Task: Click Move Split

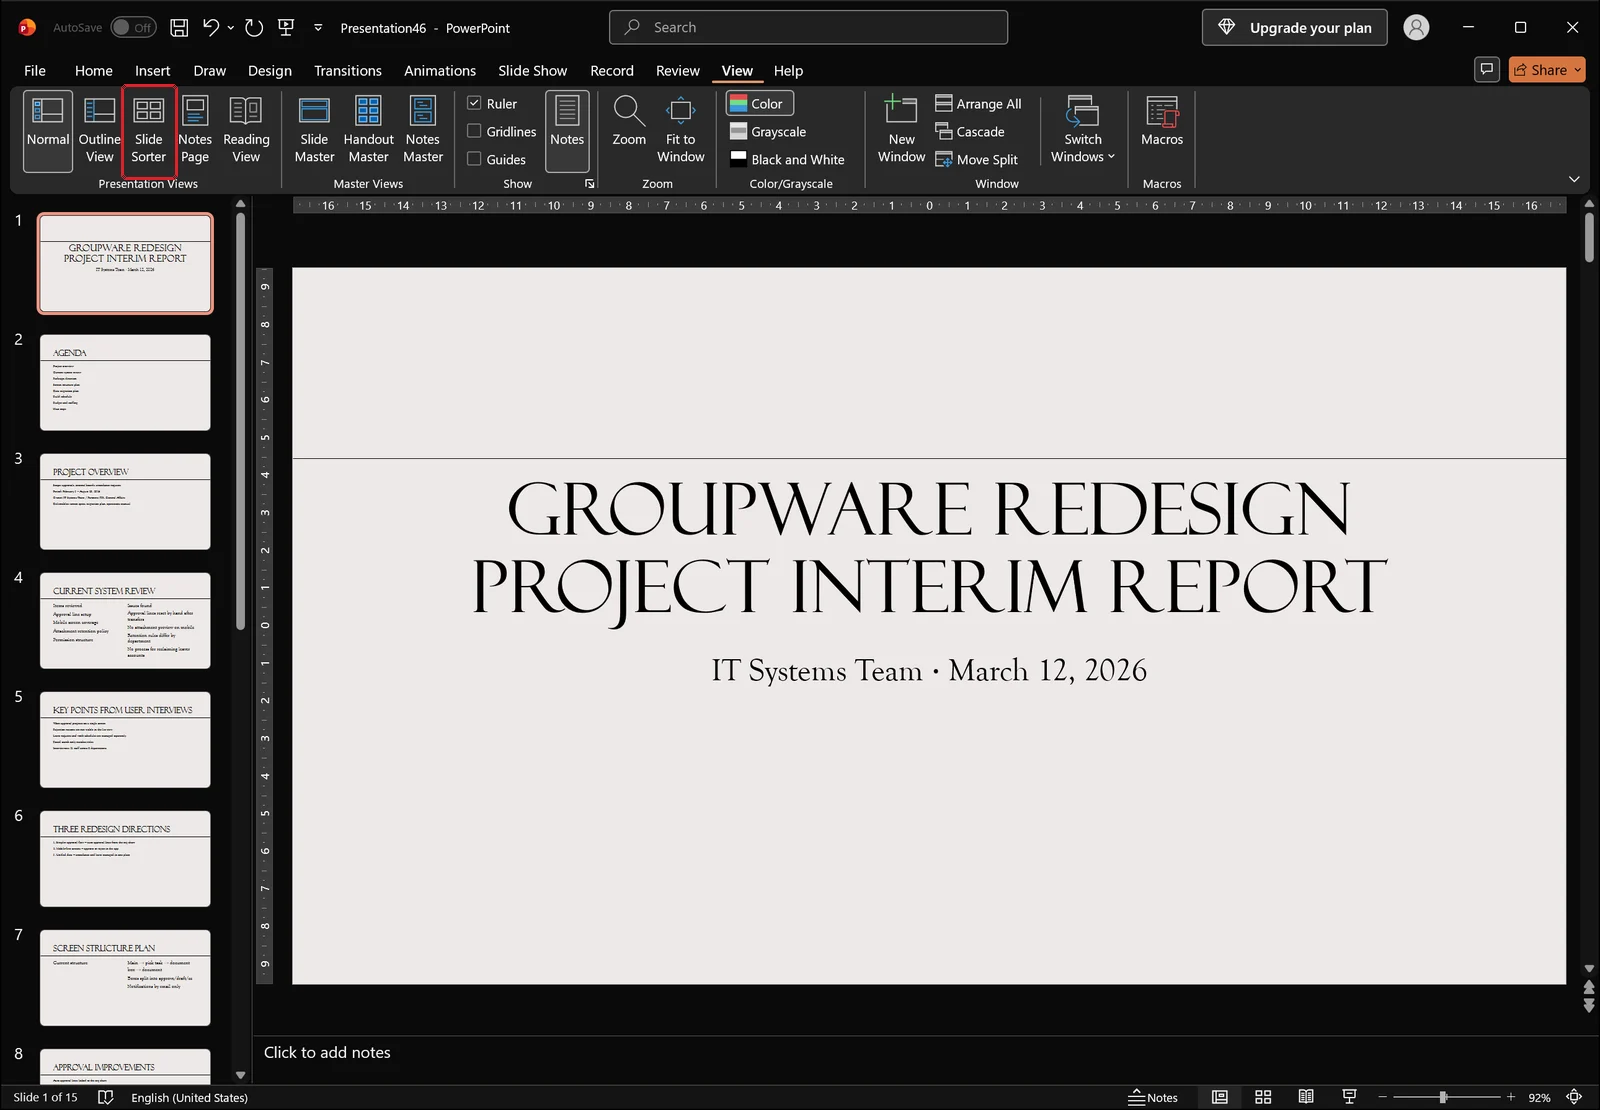Action: coord(976,160)
